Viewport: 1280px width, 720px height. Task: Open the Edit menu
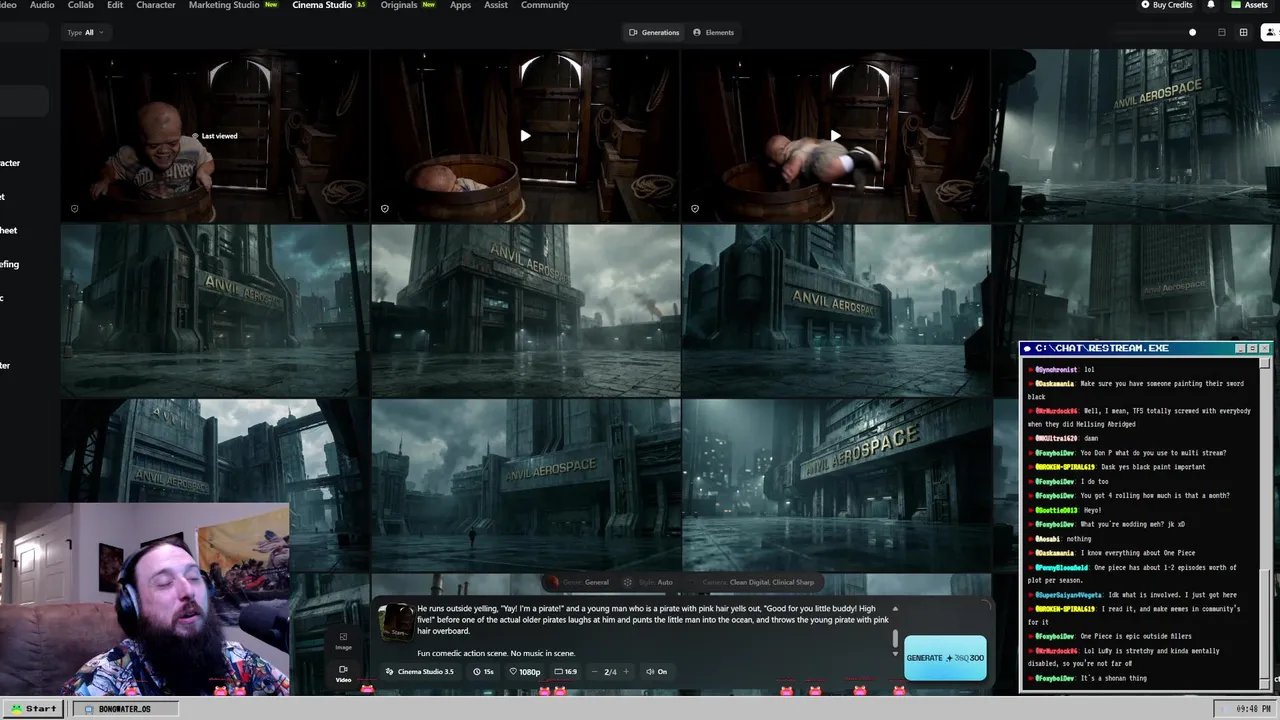[115, 5]
